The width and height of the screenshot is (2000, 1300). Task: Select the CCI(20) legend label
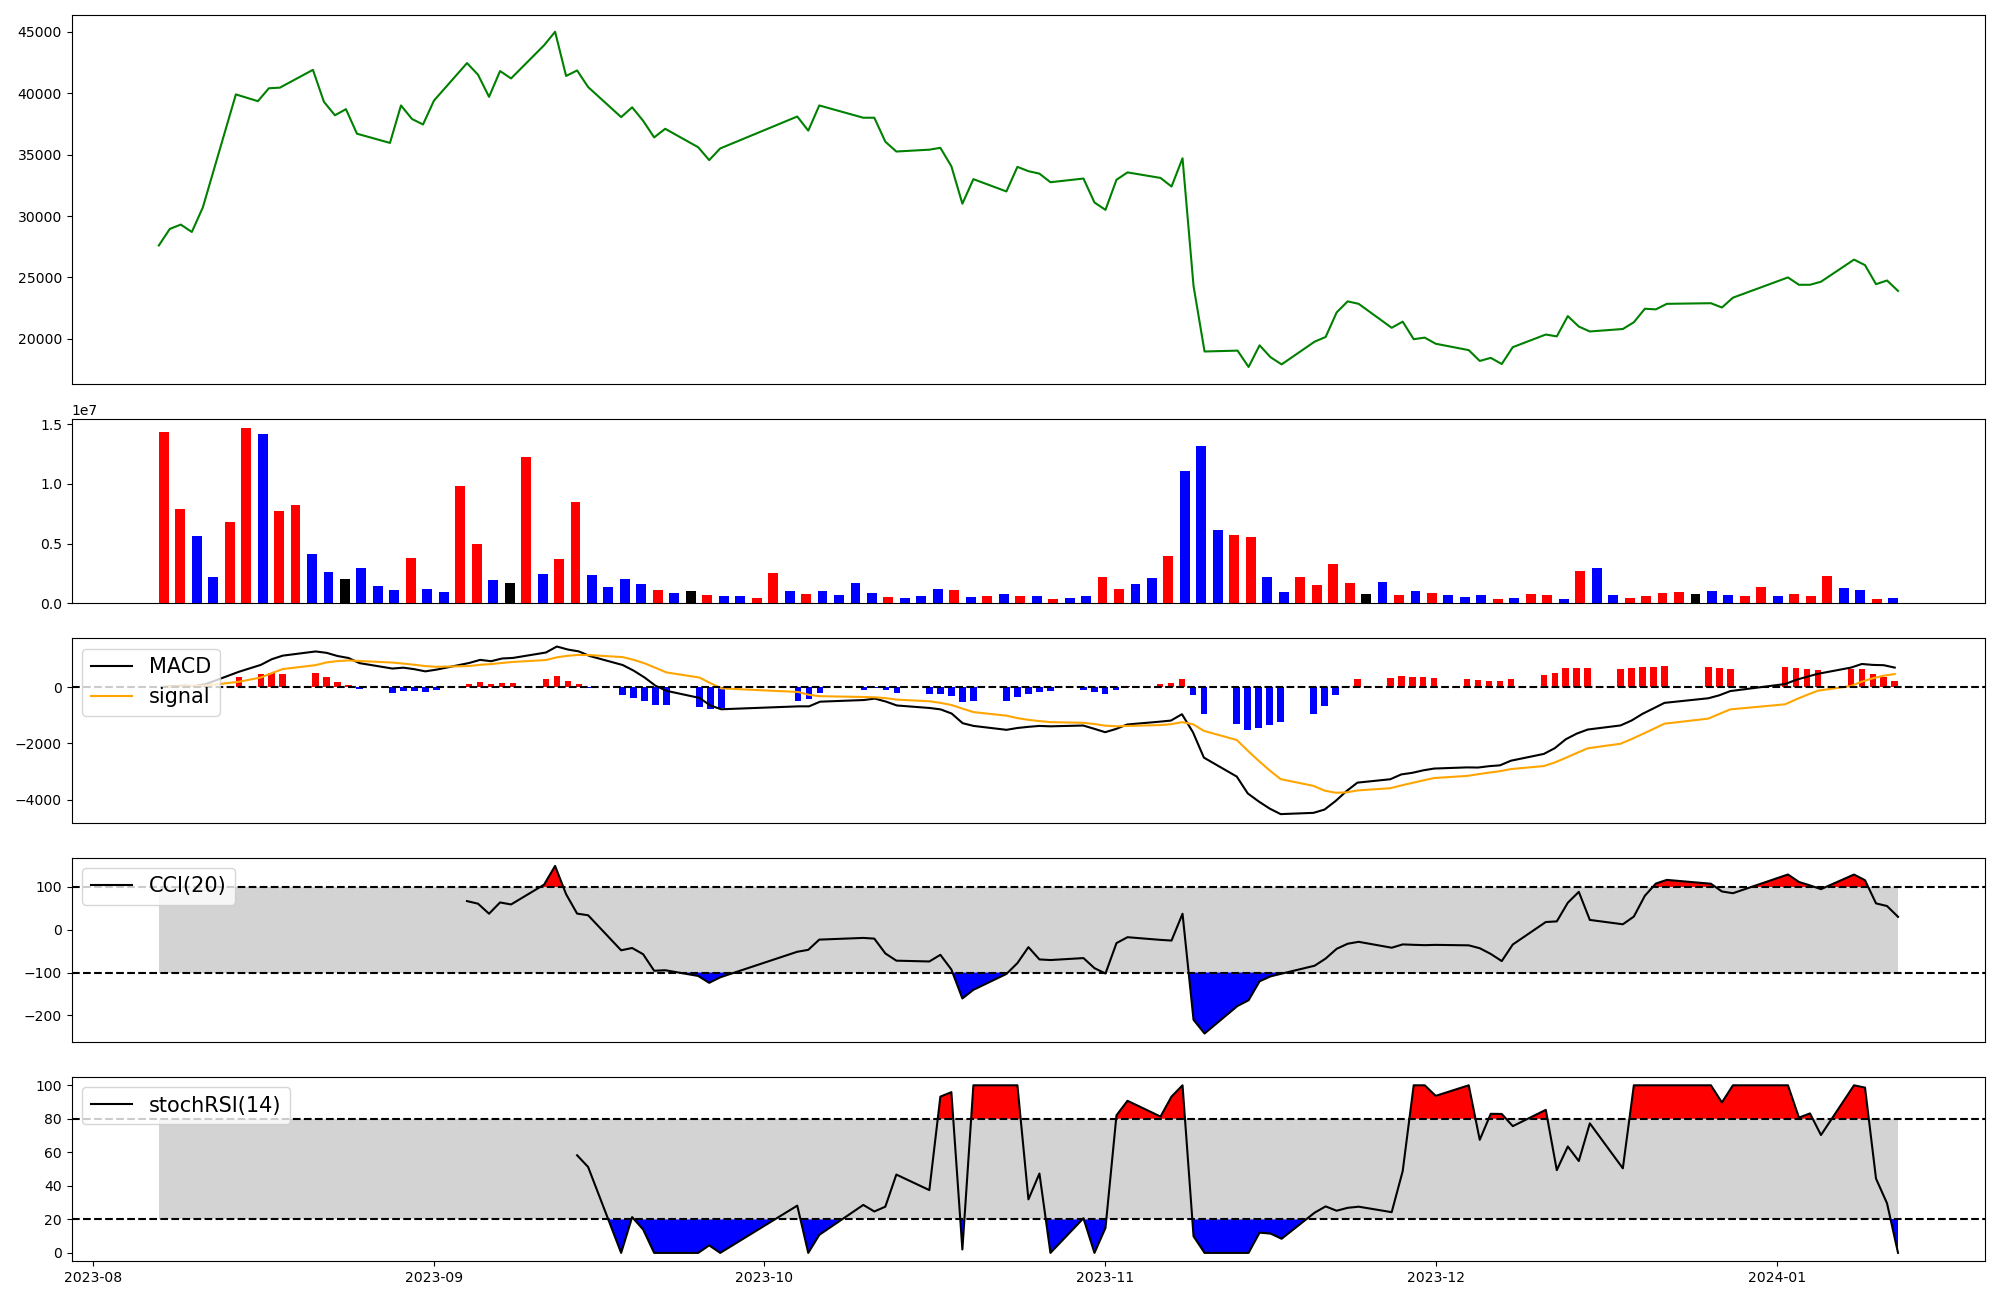pos(187,885)
